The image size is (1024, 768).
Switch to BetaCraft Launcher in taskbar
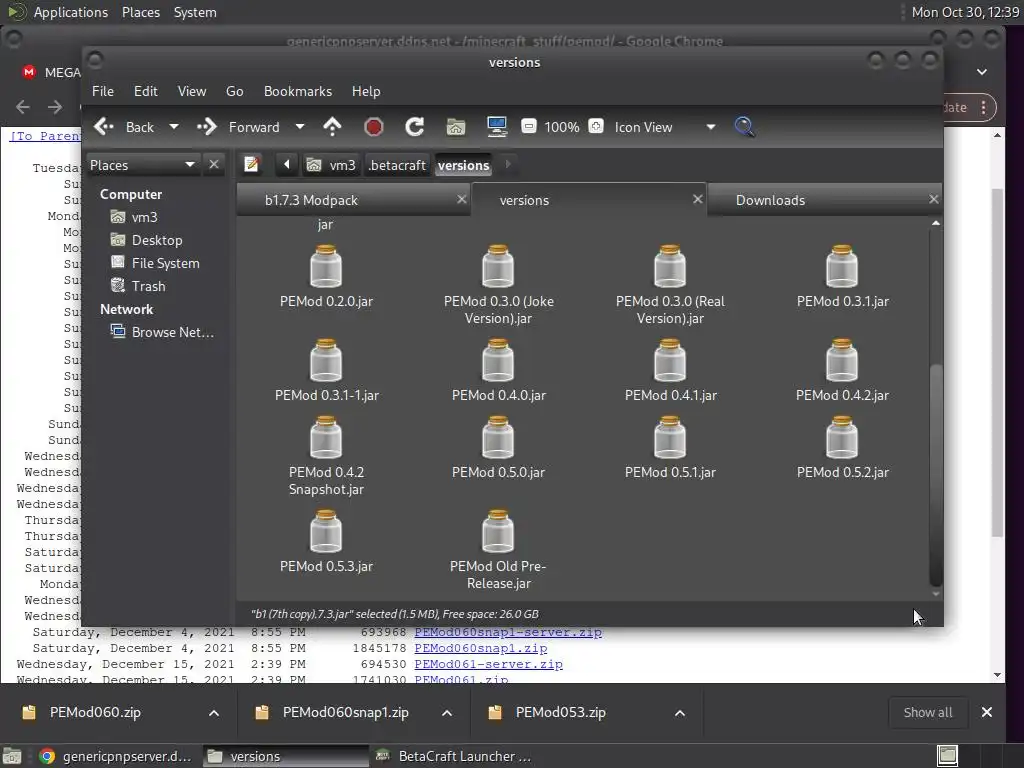click(454, 756)
